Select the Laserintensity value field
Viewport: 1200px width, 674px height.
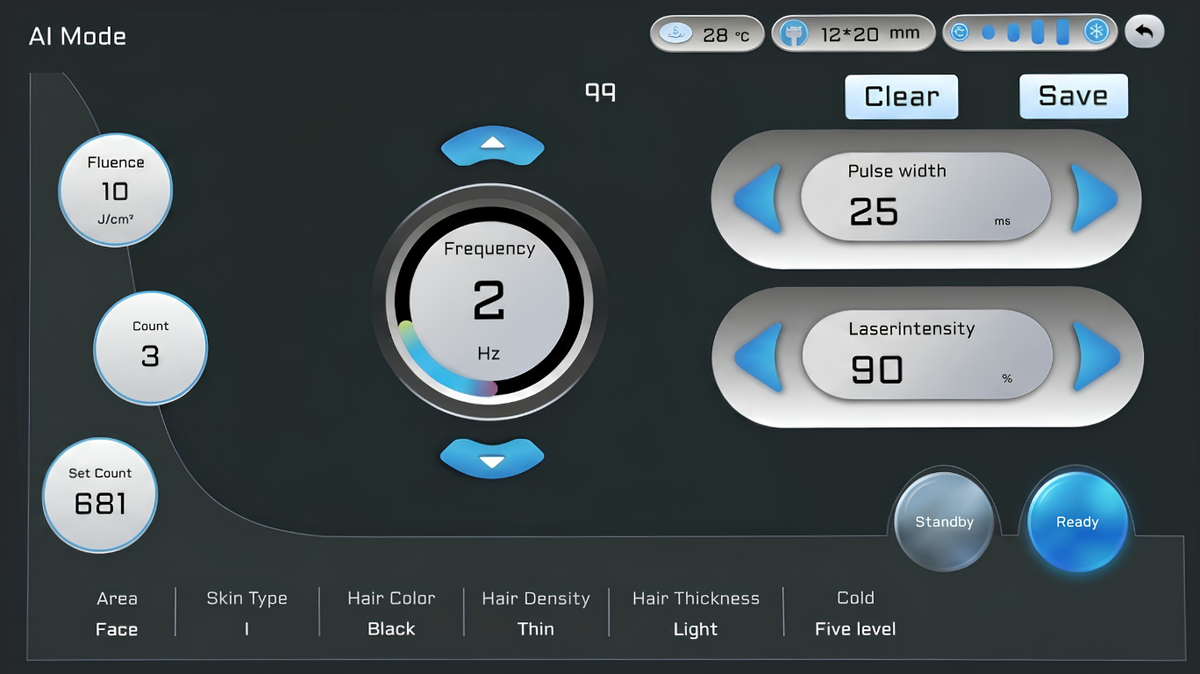click(927, 356)
